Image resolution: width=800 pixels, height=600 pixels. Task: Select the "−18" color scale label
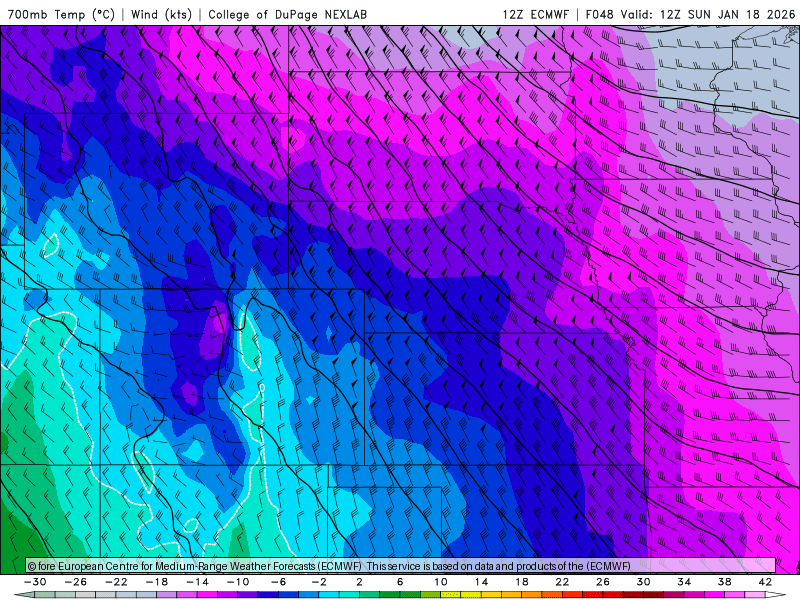pos(157,582)
